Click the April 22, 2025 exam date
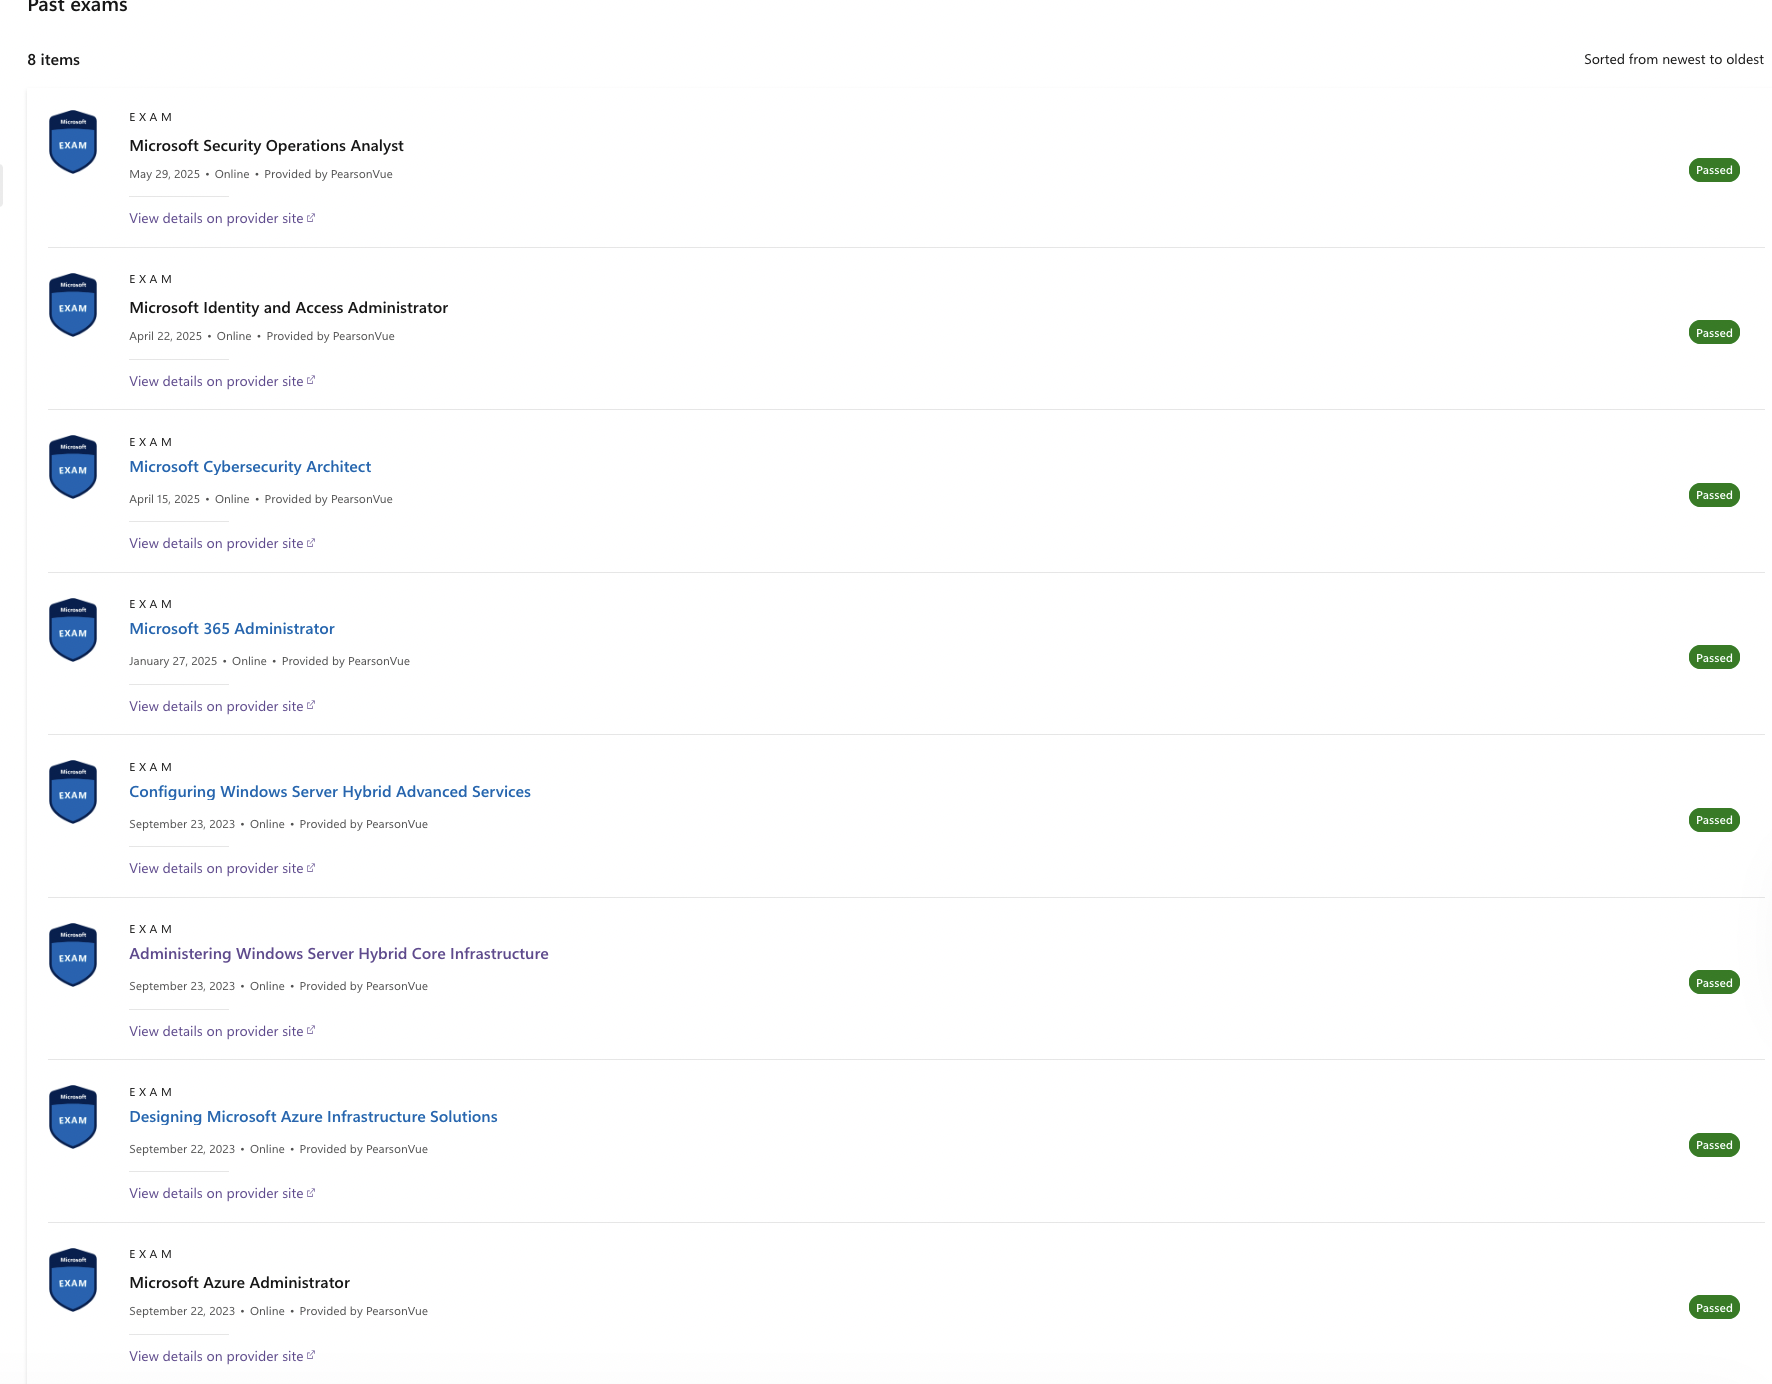1772x1384 pixels. tap(165, 336)
